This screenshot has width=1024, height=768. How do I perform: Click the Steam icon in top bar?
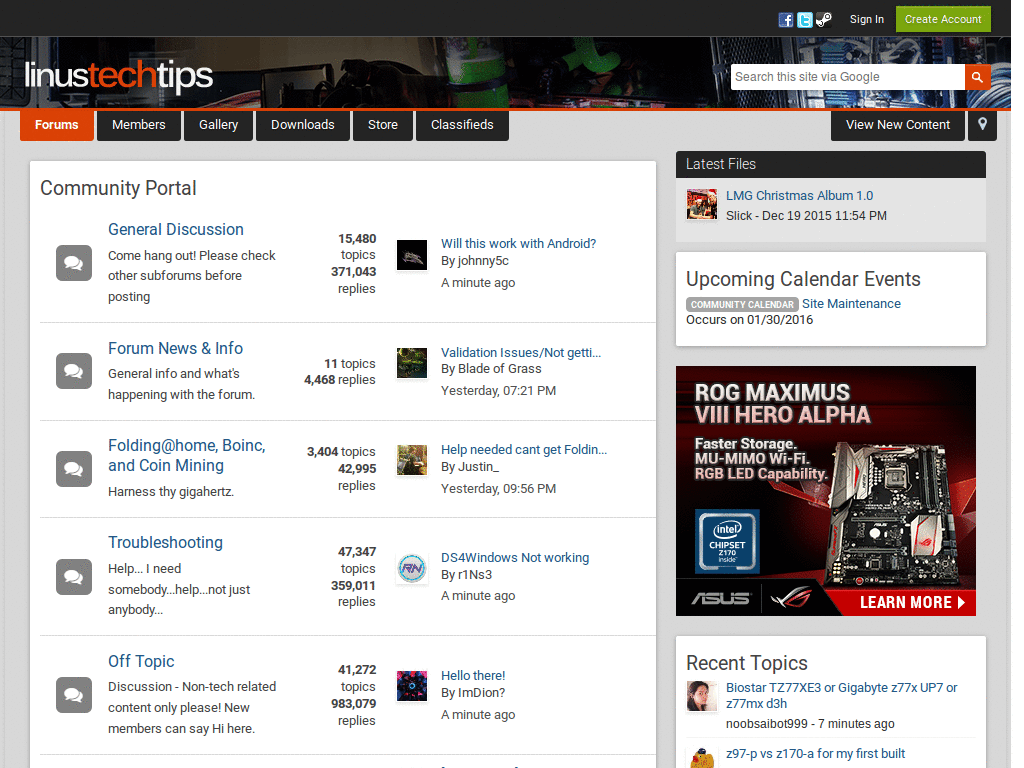pos(824,20)
